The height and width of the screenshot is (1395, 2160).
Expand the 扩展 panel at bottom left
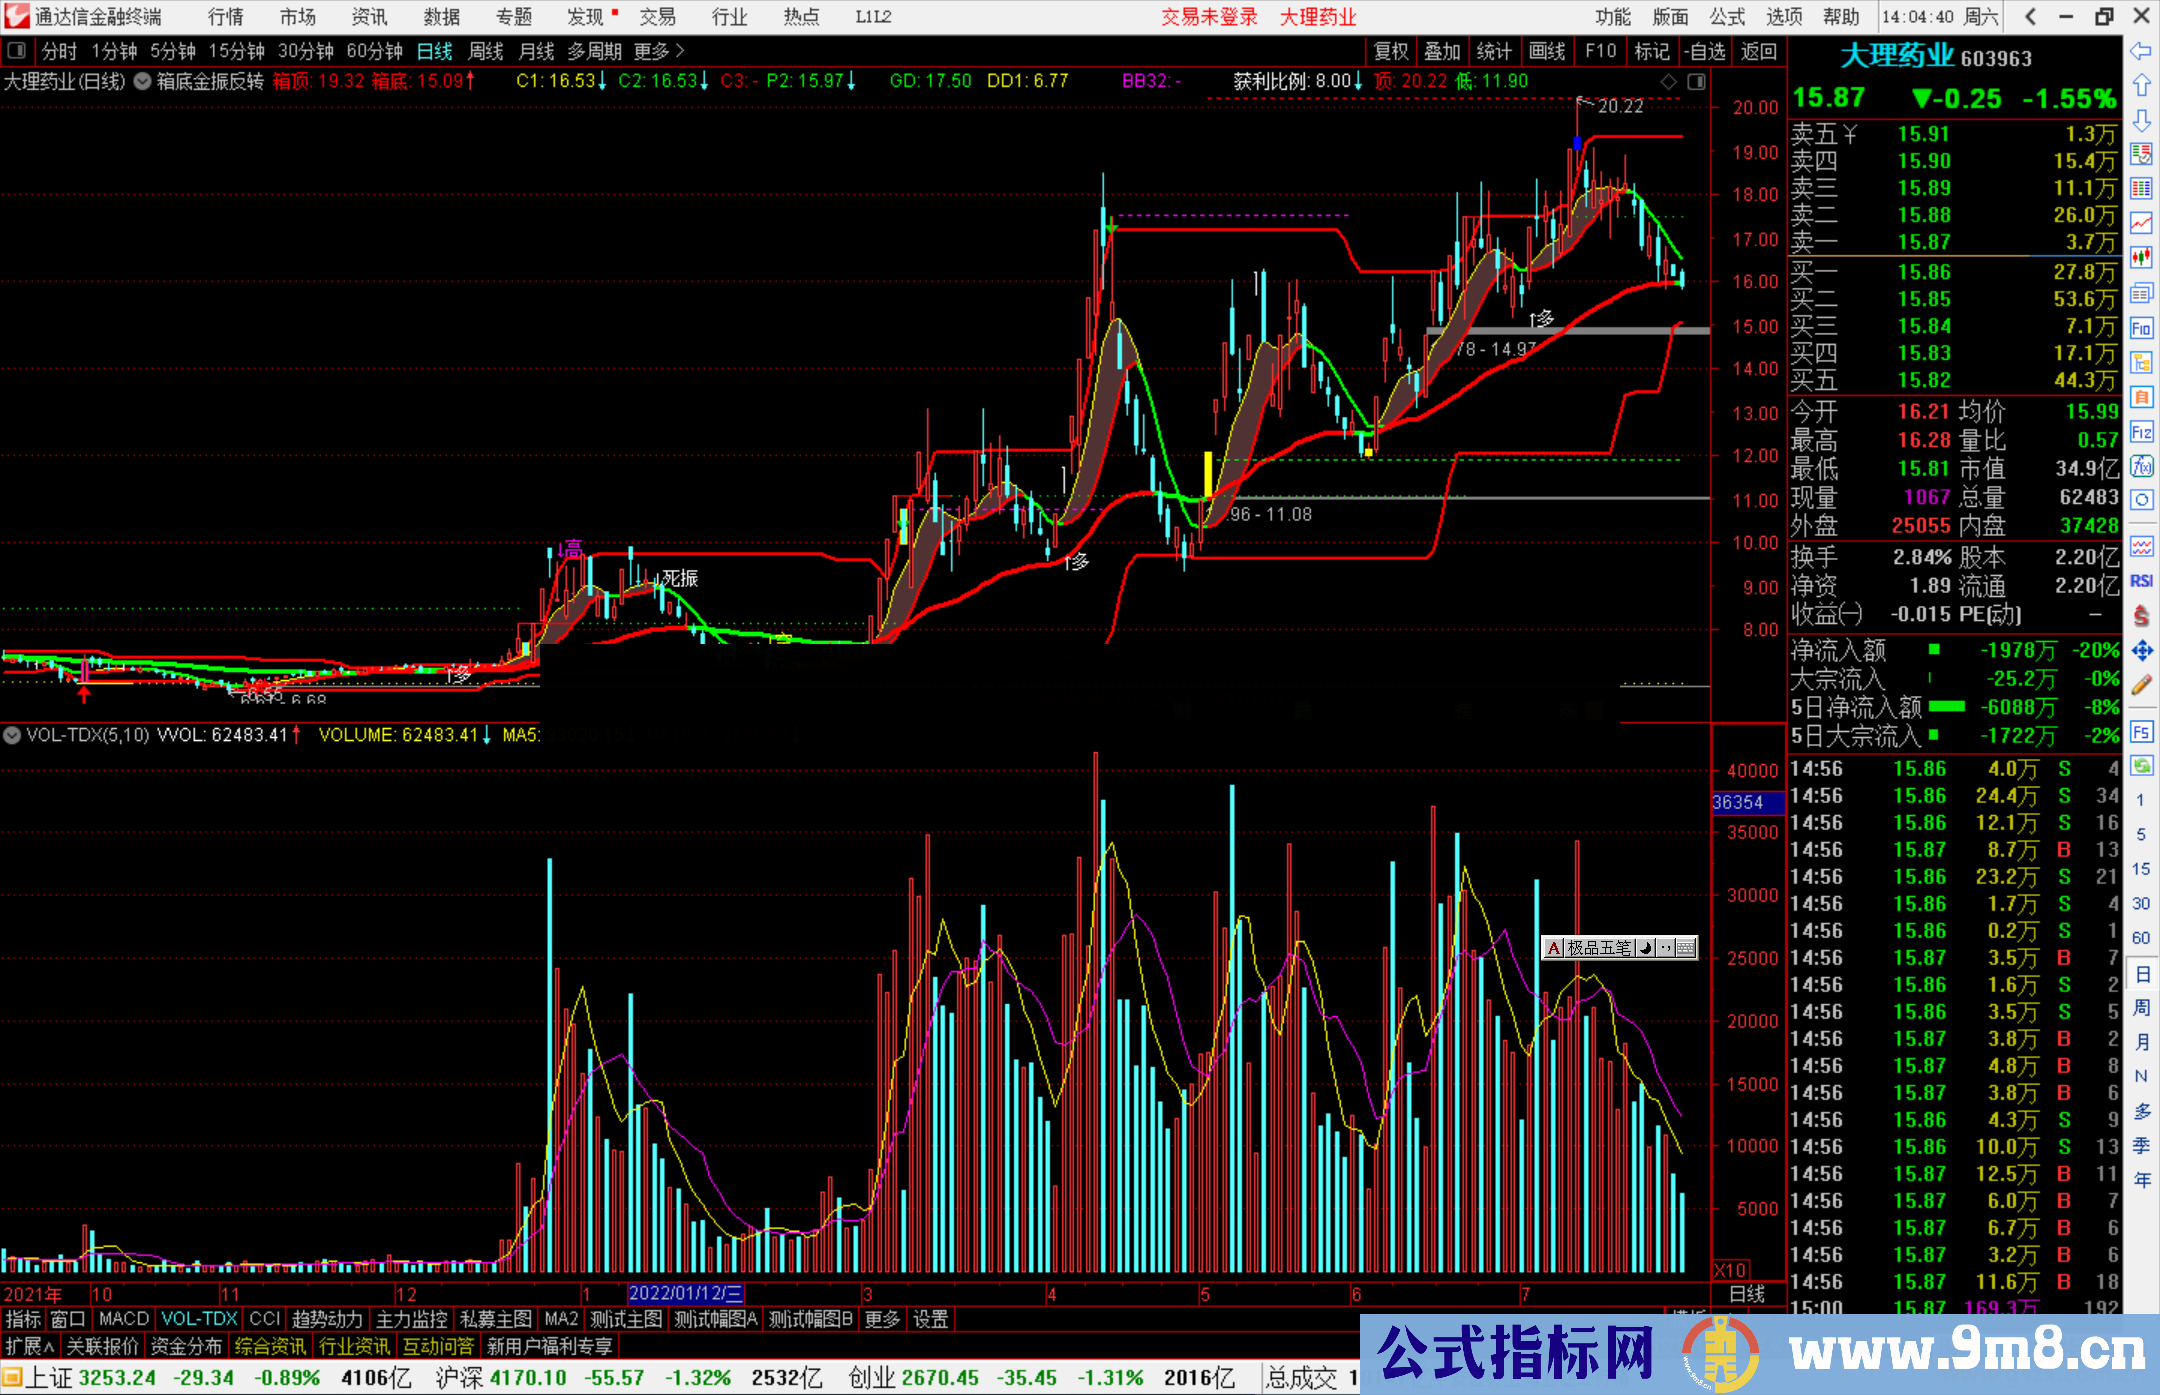(x=29, y=1346)
